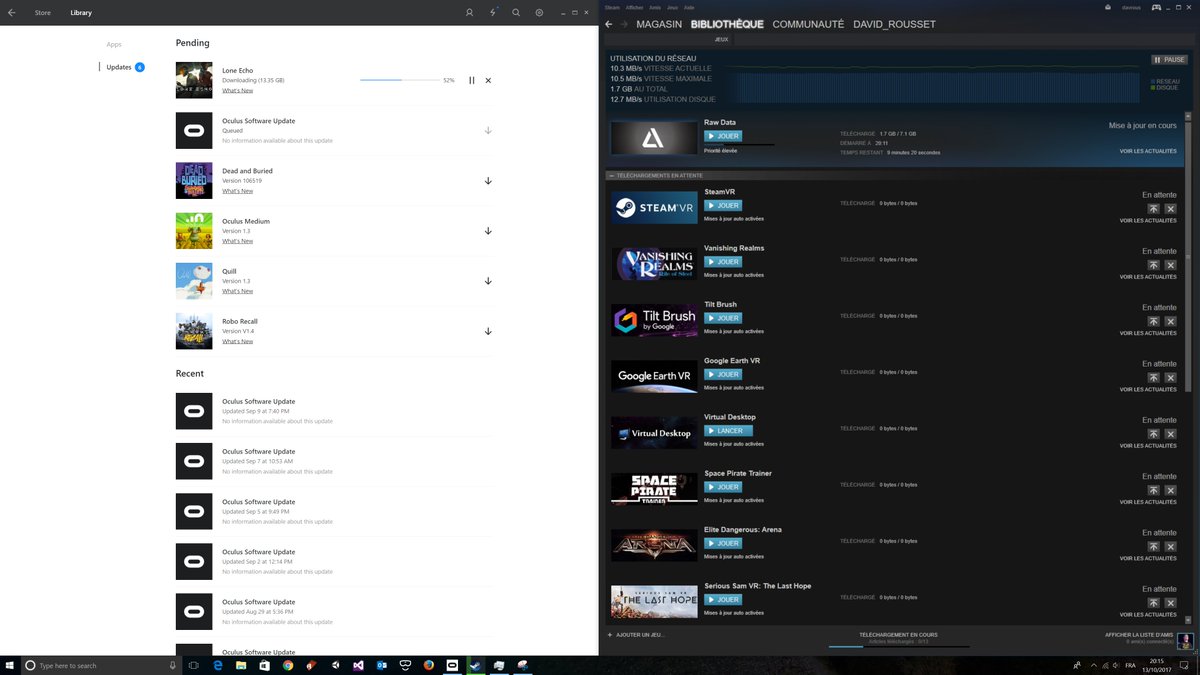Screen dimensions: 1200x675
Task: Open Steam Big Picture controller icon
Action: pyautogui.click(x=1156, y=7)
